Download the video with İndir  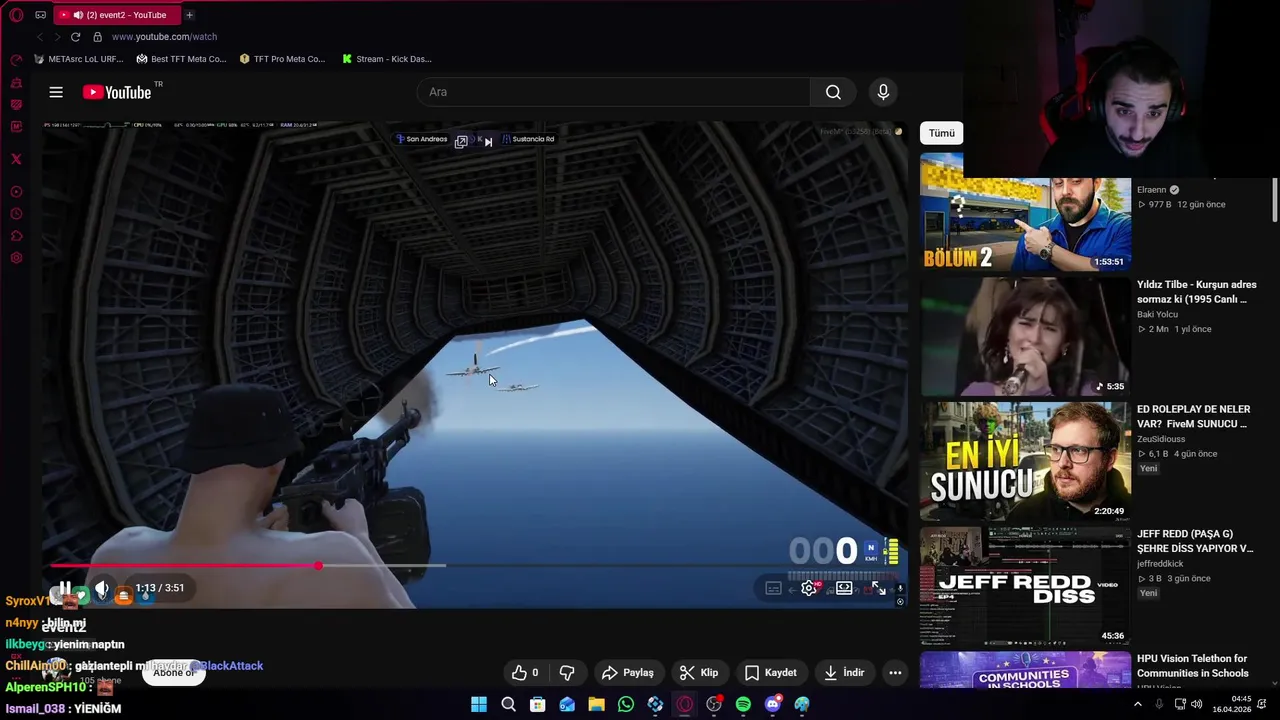(x=844, y=673)
